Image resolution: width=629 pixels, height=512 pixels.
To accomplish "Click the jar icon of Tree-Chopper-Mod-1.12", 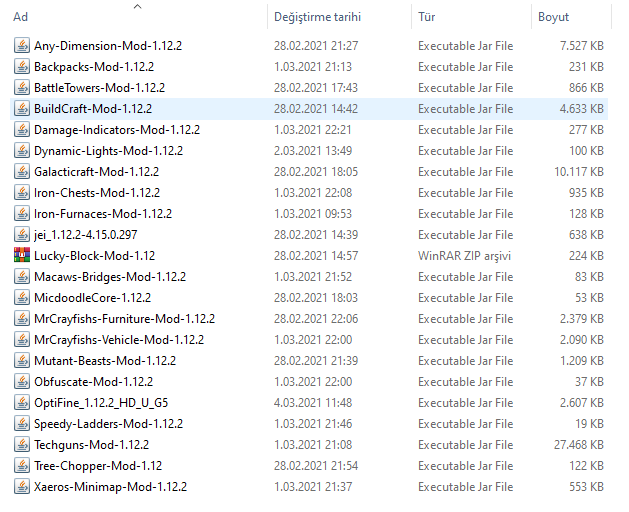I will click(22, 465).
